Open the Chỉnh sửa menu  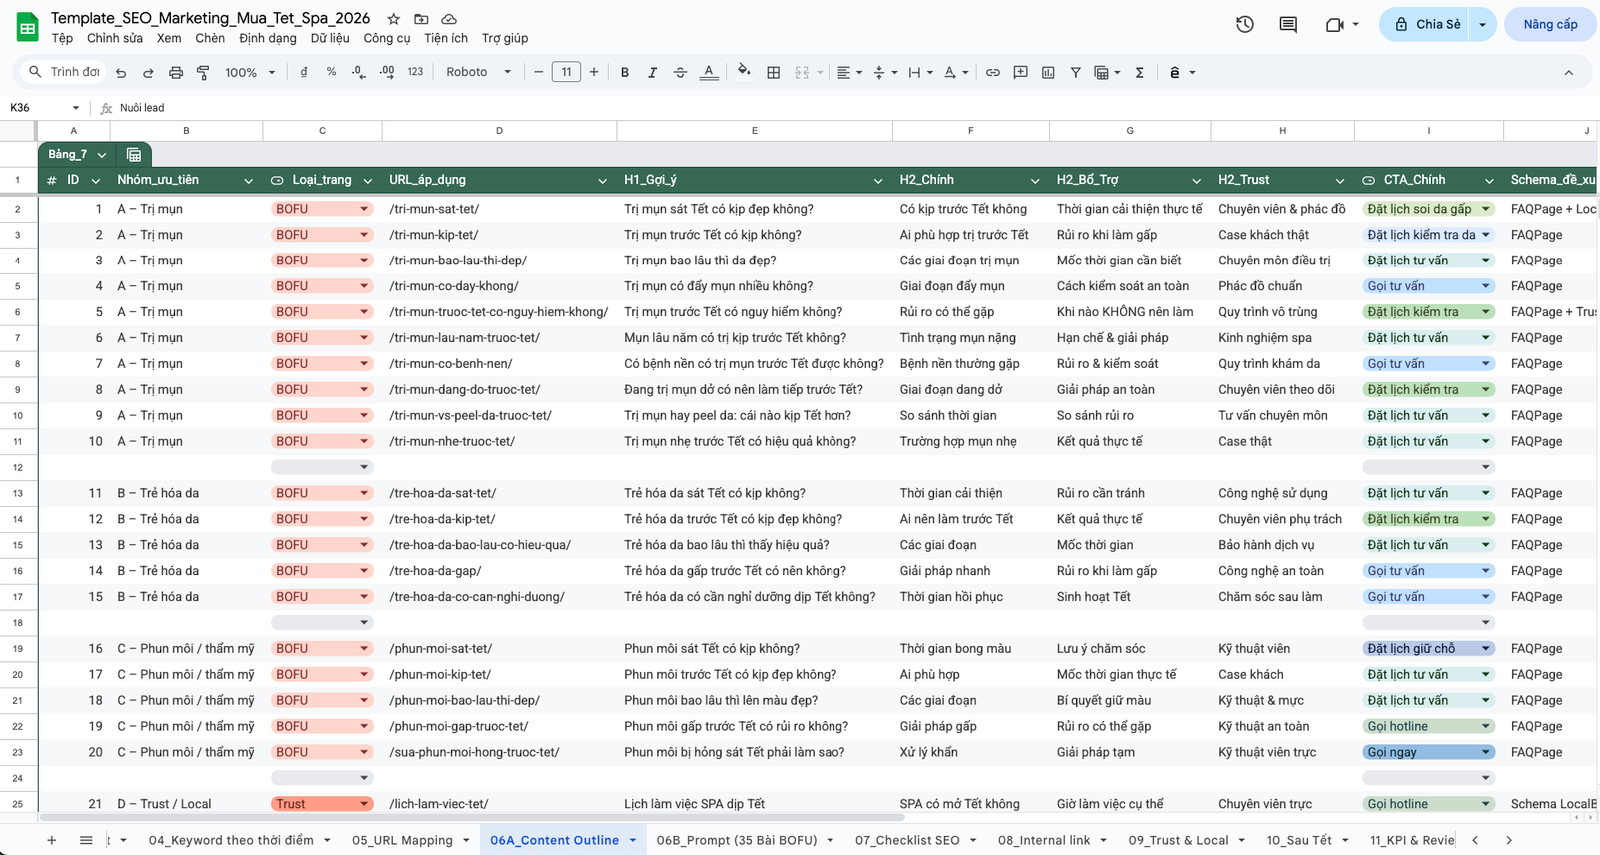[x=115, y=38]
